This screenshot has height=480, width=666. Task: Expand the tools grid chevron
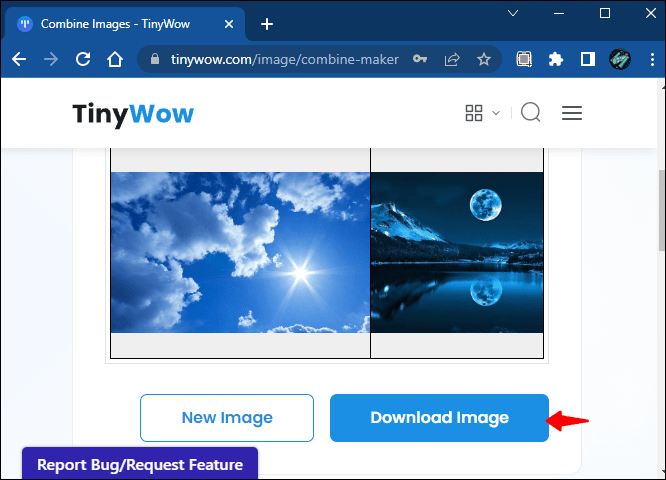(x=496, y=113)
